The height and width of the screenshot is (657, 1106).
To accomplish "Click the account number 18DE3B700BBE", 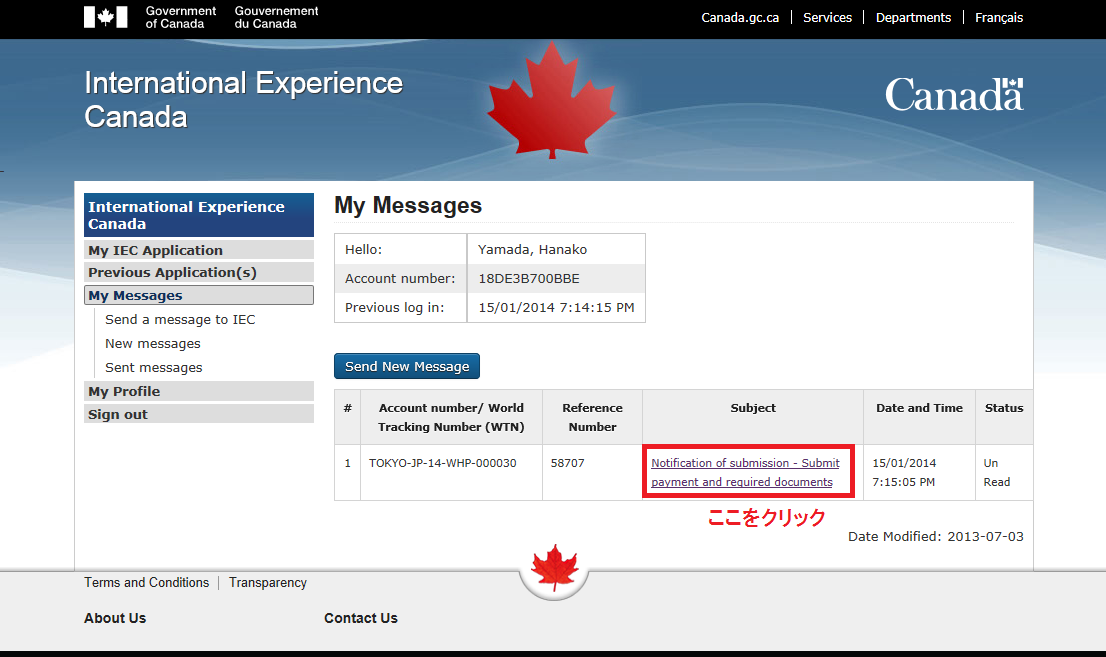I will (529, 279).
